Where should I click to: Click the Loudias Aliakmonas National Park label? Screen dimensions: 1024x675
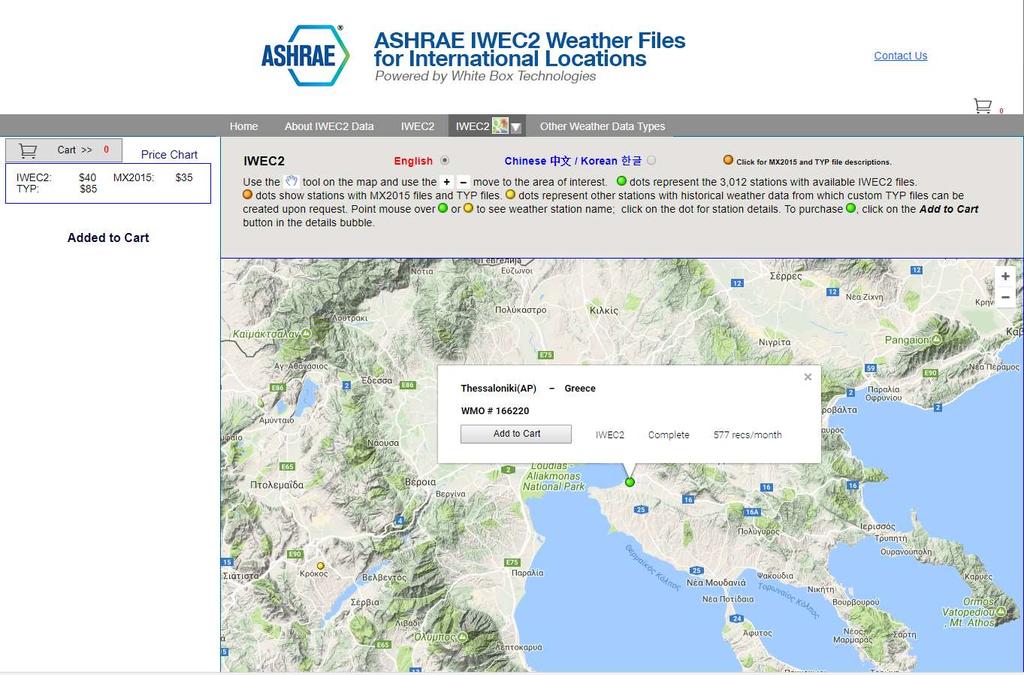[x=554, y=477]
